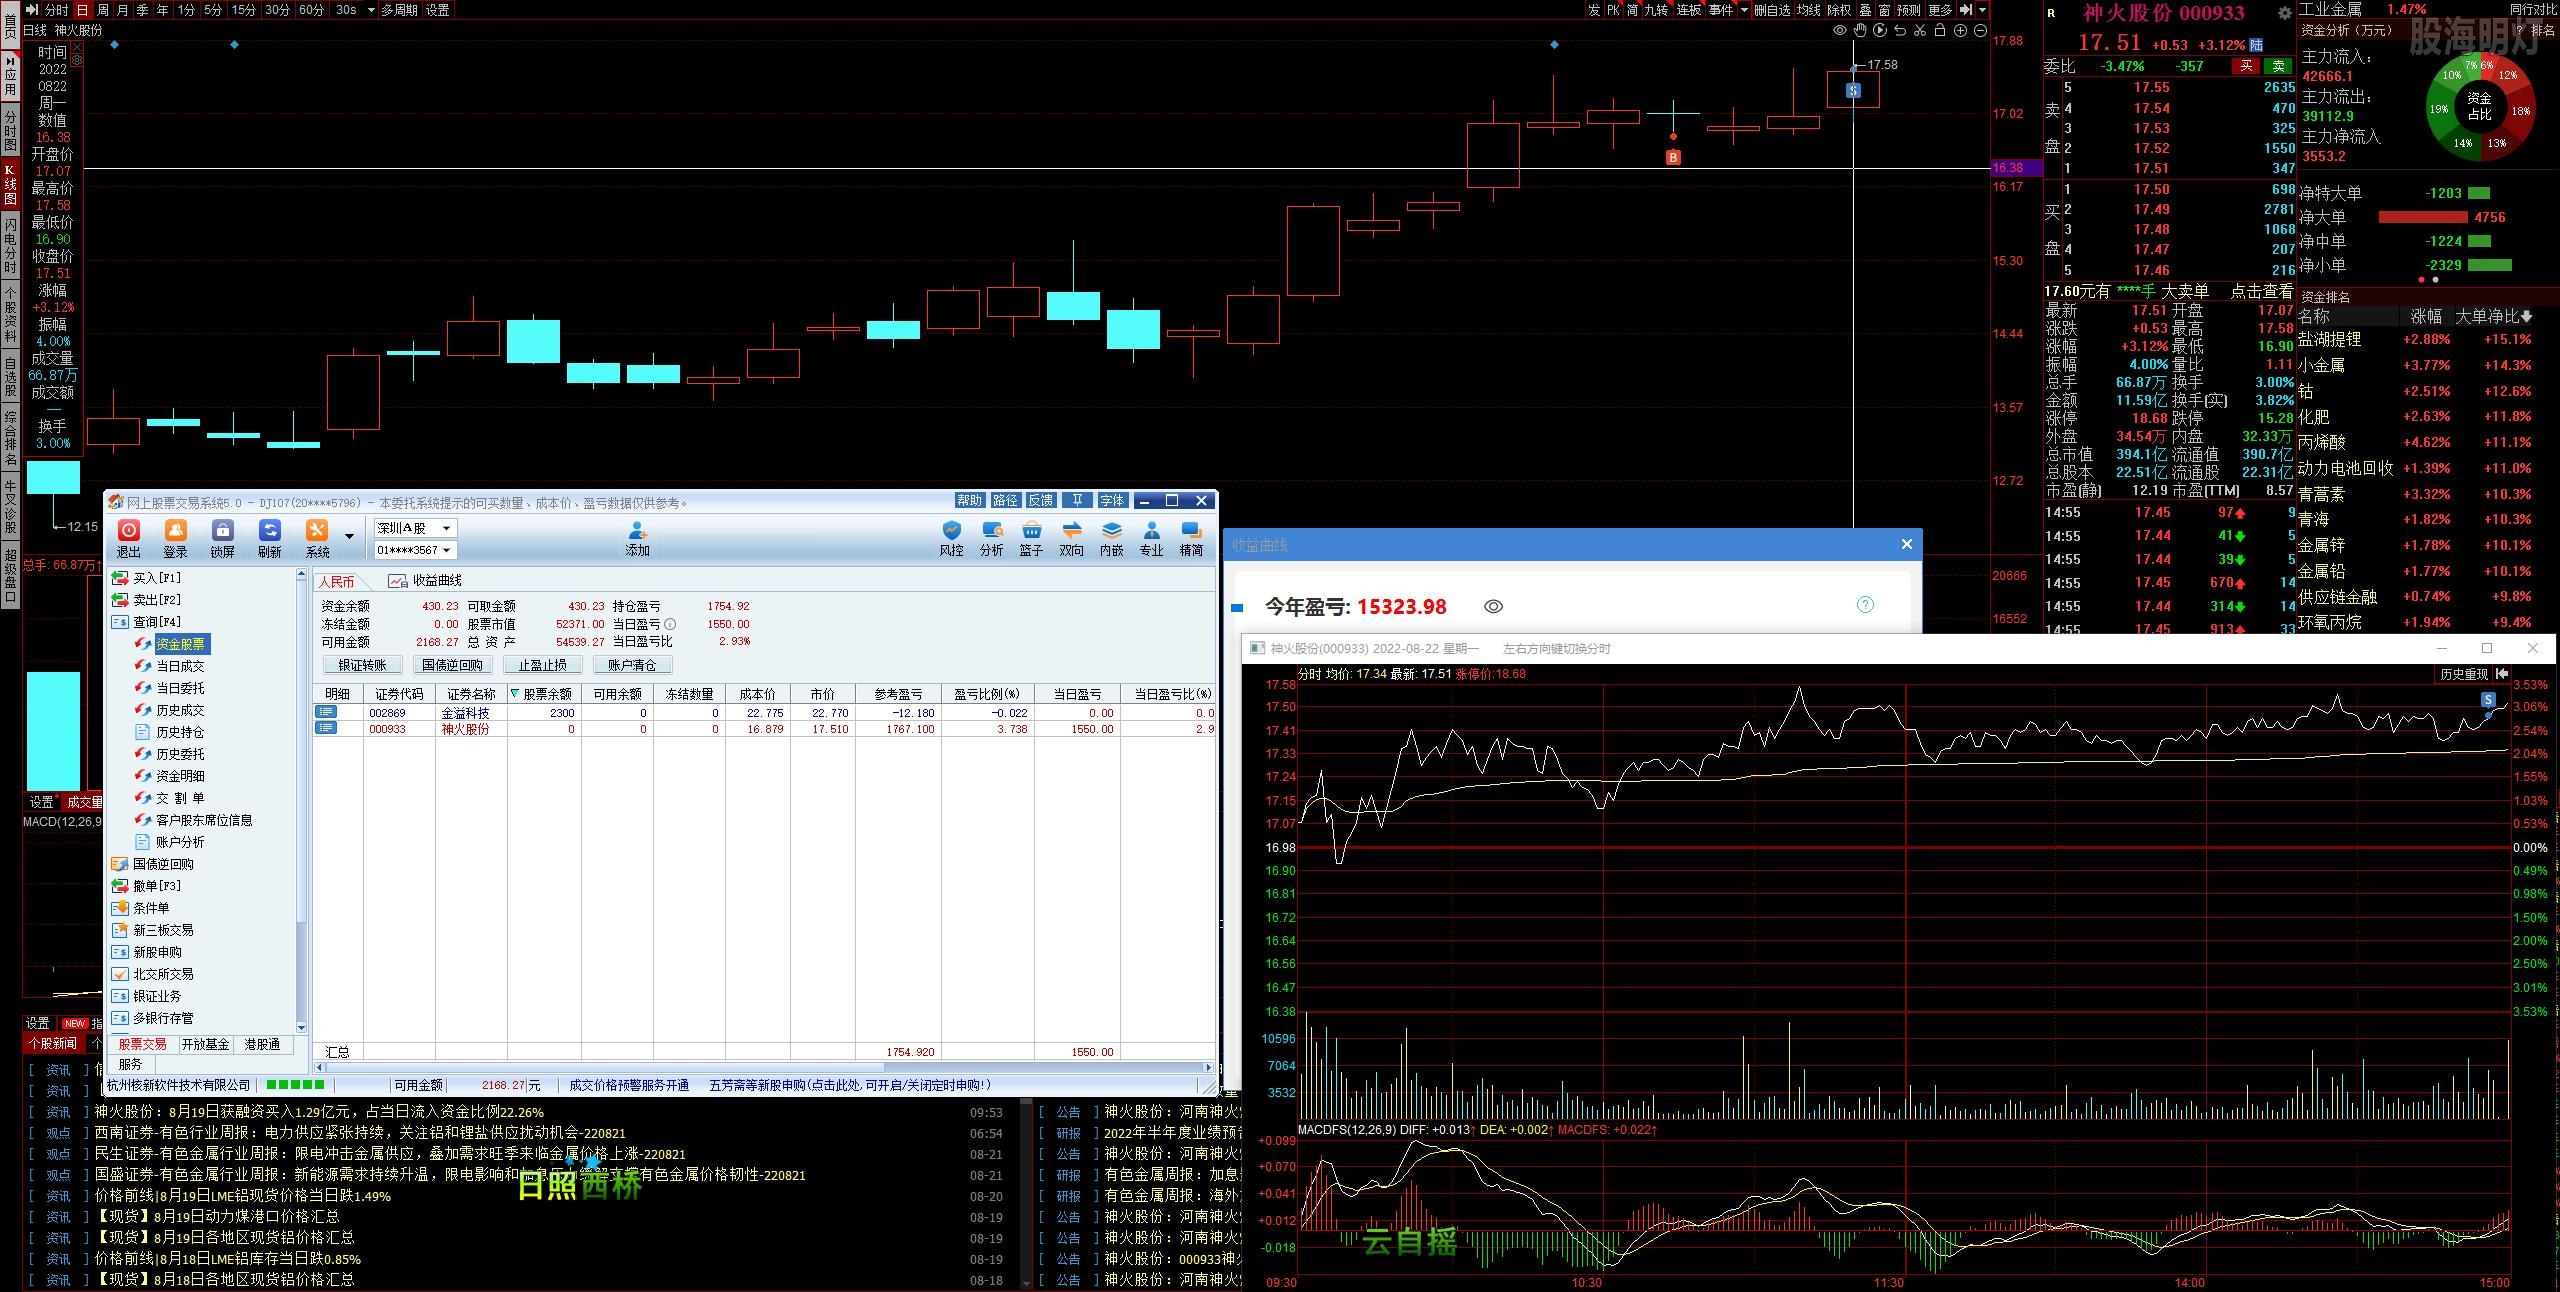Select the 15分 period button
The height and width of the screenshot is (1292, 2560).
(244, 10)
